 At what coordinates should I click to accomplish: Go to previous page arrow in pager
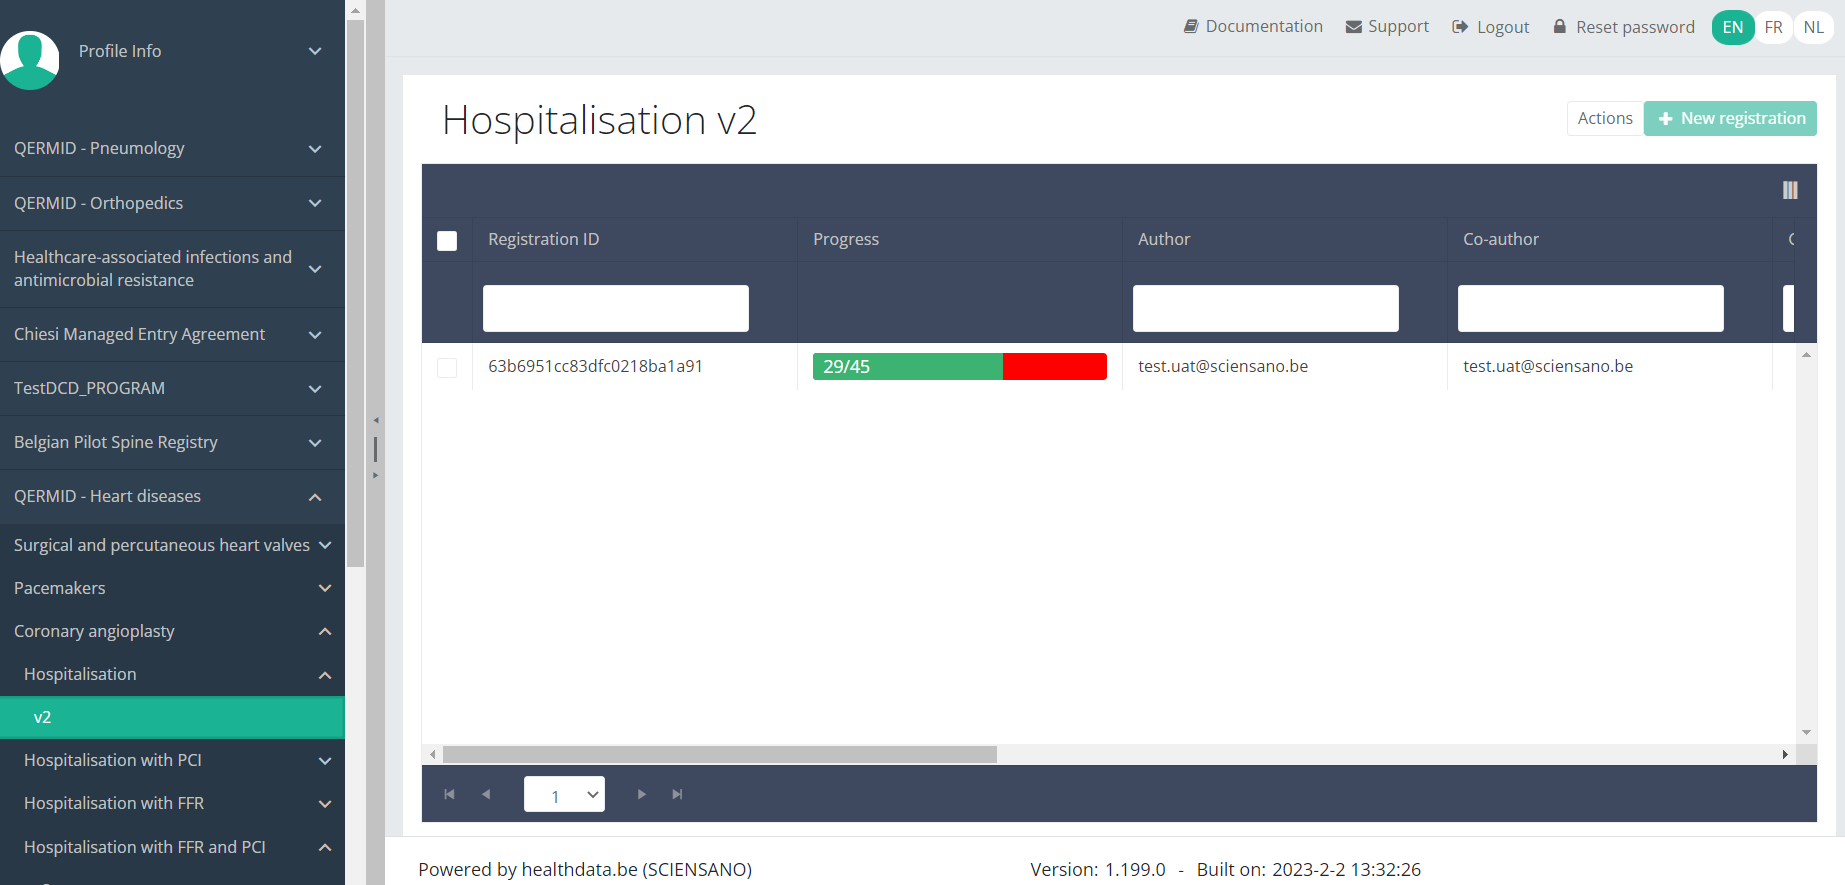coord(486,794)
